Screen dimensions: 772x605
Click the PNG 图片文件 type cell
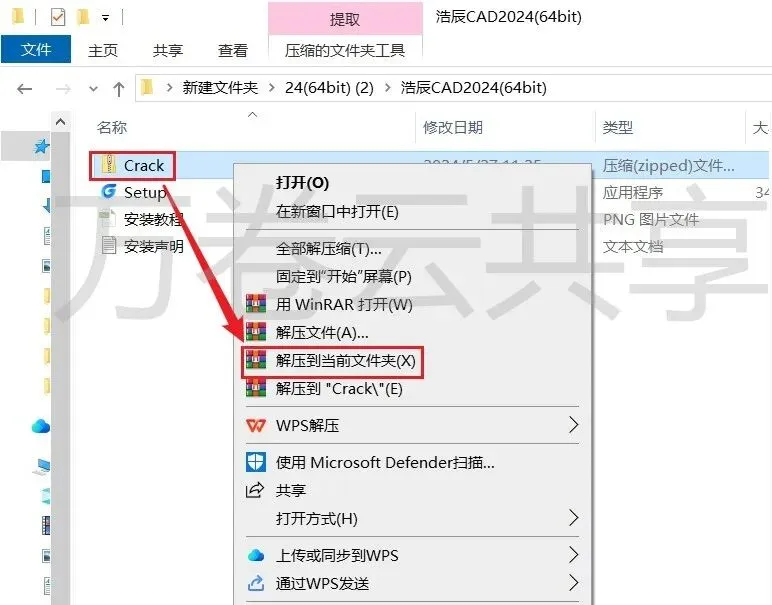click(651, 220)
